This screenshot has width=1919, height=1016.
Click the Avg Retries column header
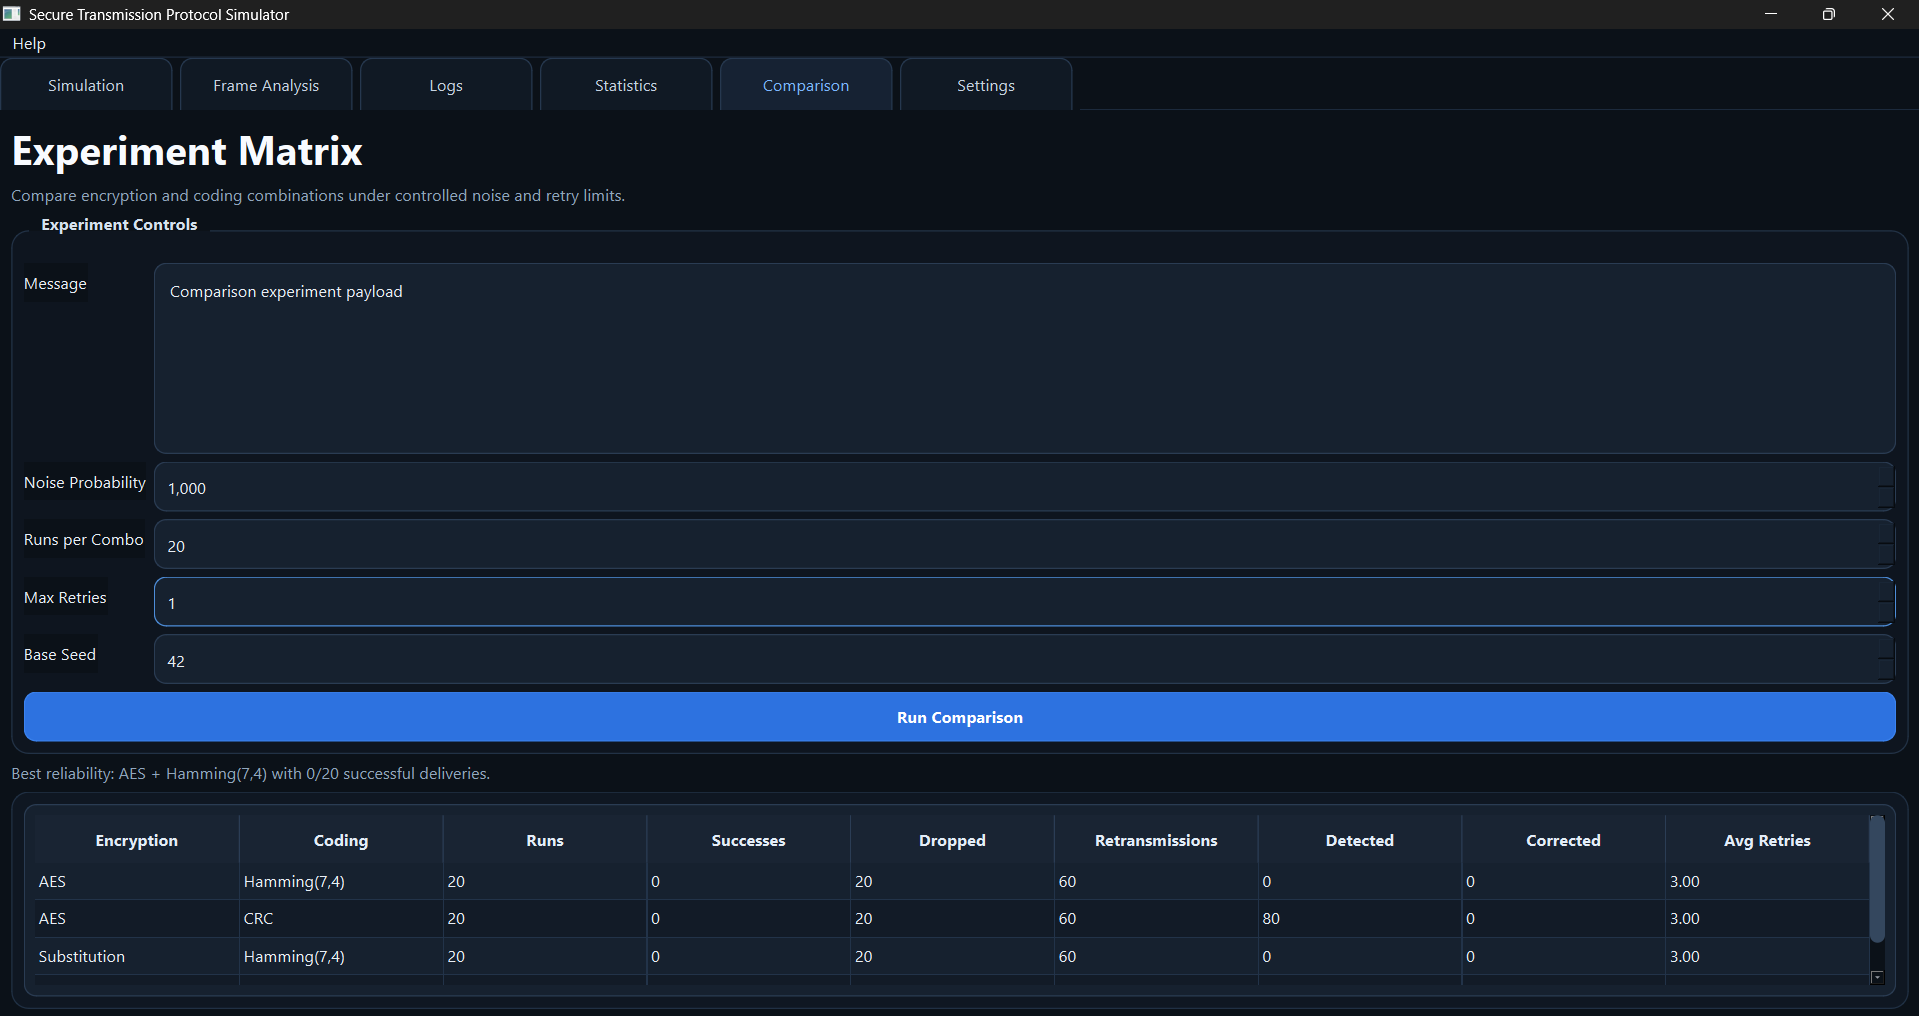pyautogui.click(x=1767, y=840)
